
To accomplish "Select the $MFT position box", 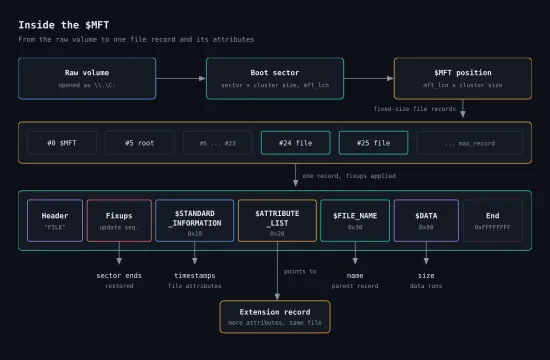I will point(463,79).
